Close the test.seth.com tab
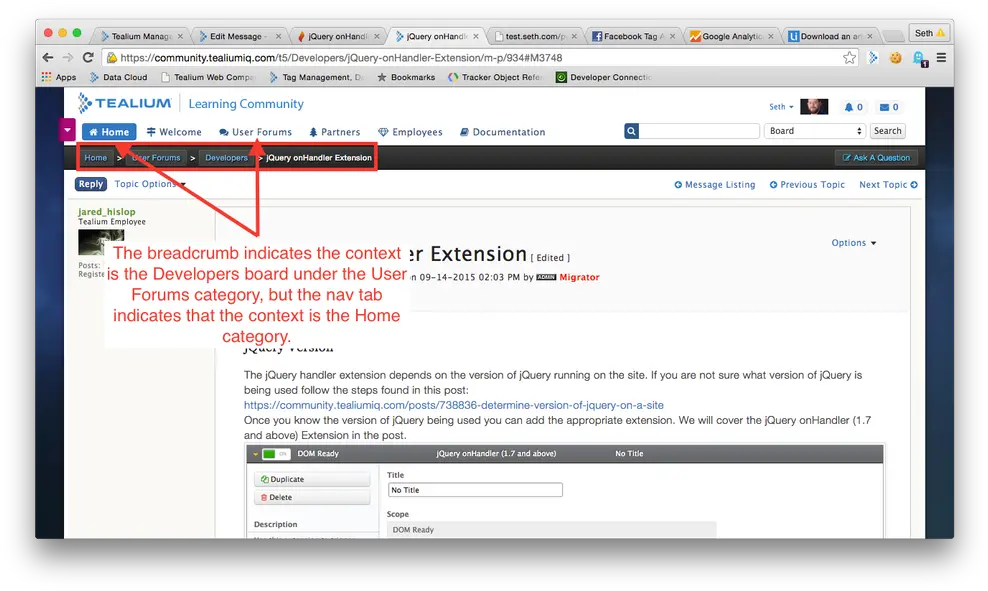Image resolution: width=988 pixels, height=591 pixels. (x=574, y=37)
